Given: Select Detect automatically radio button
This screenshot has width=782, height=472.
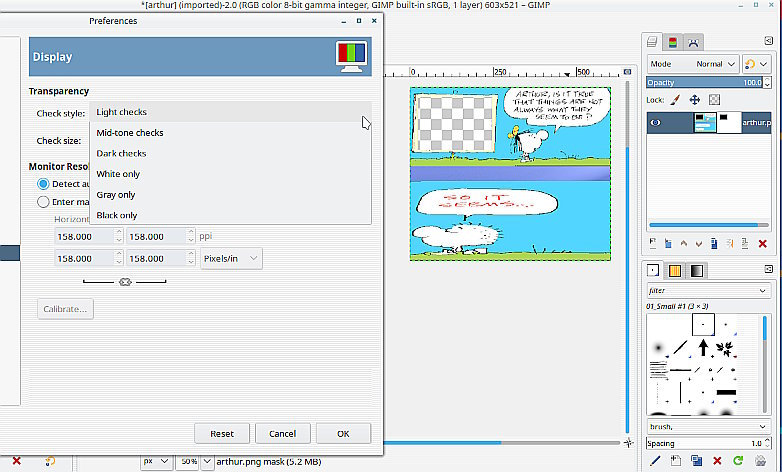Looking at the screenshot, I should [43, 184].
